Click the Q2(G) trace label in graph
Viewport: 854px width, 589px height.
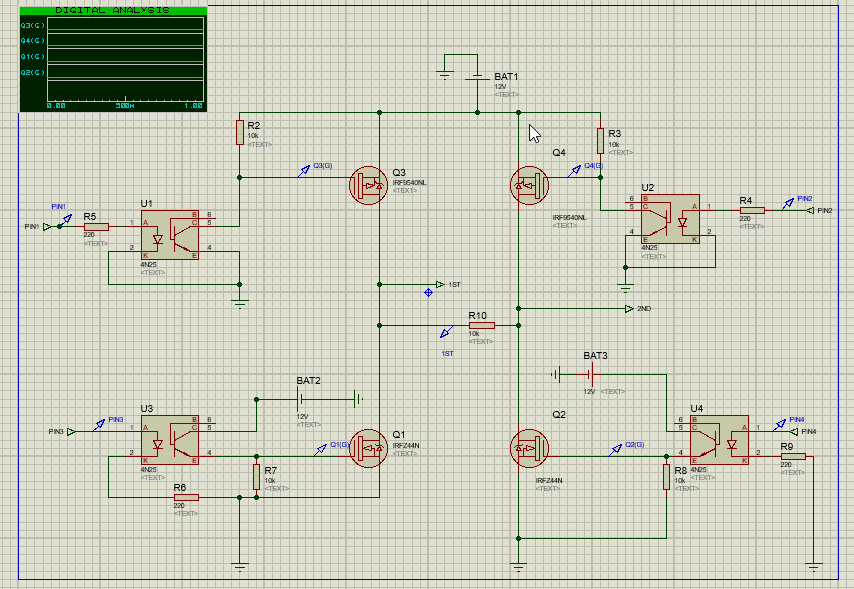pyautogui.click(x=33, y=72)
